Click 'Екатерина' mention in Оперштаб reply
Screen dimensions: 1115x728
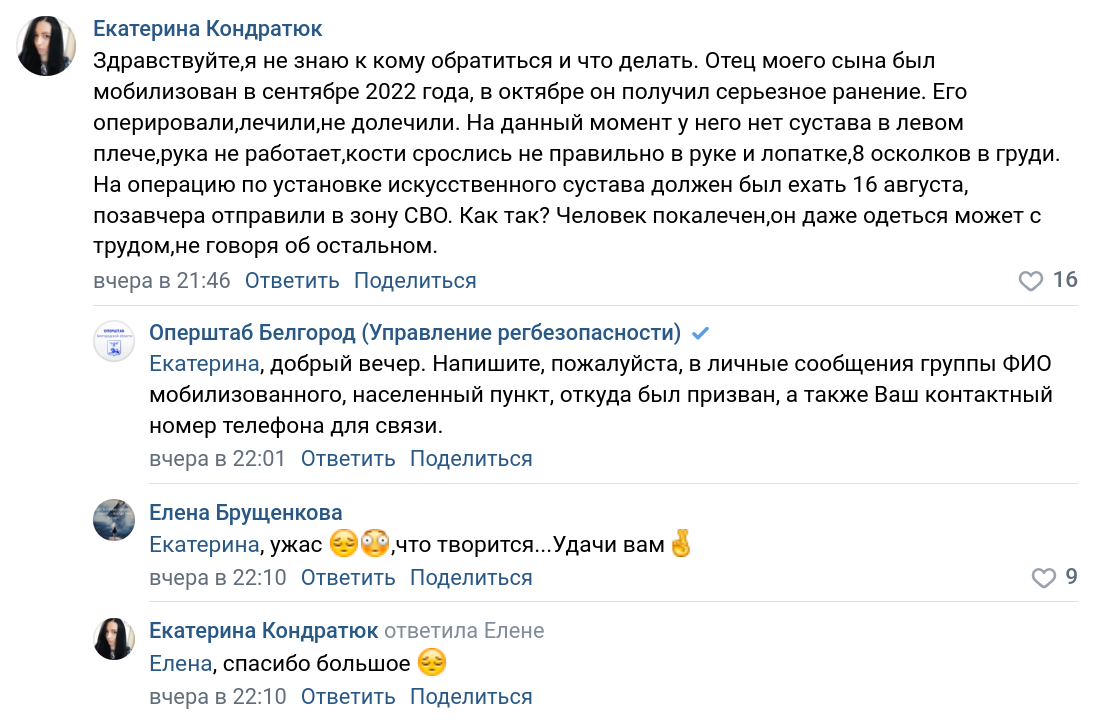click(x=204, y=365)
